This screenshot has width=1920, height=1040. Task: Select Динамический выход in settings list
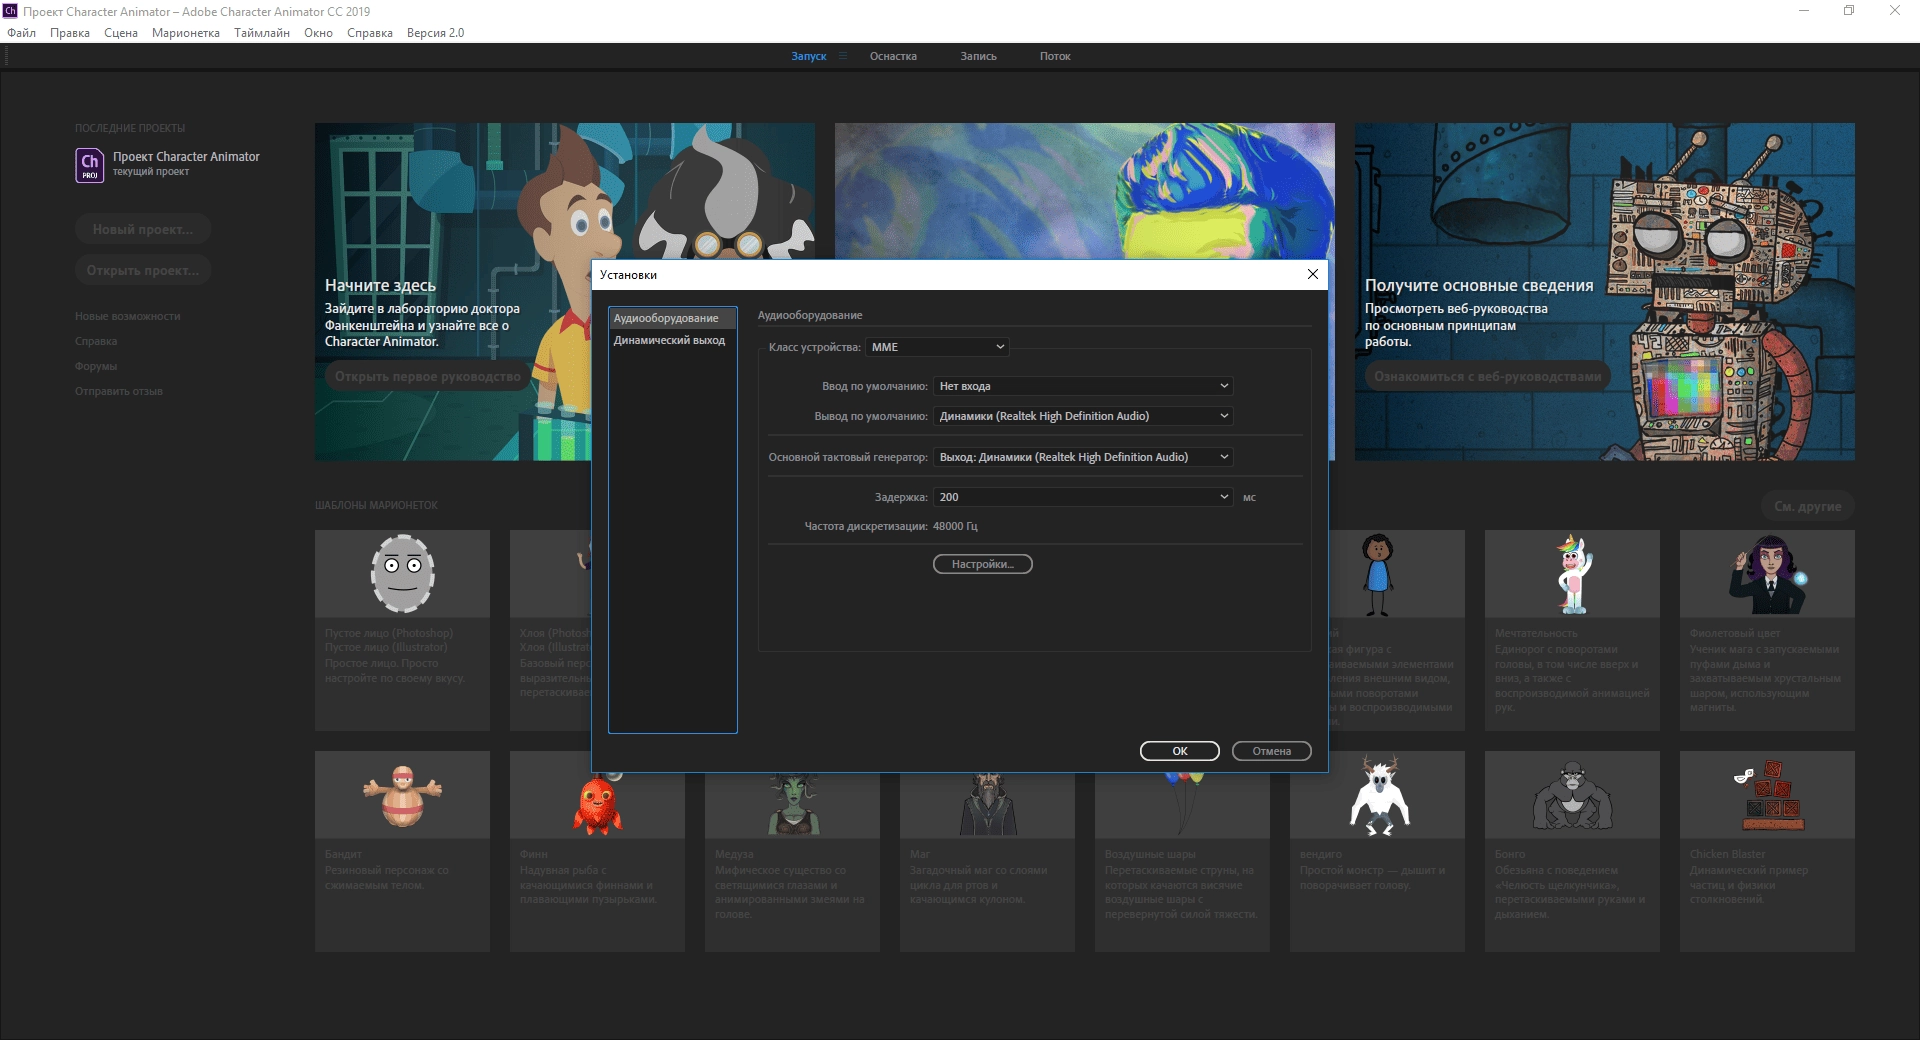[672, 340]
